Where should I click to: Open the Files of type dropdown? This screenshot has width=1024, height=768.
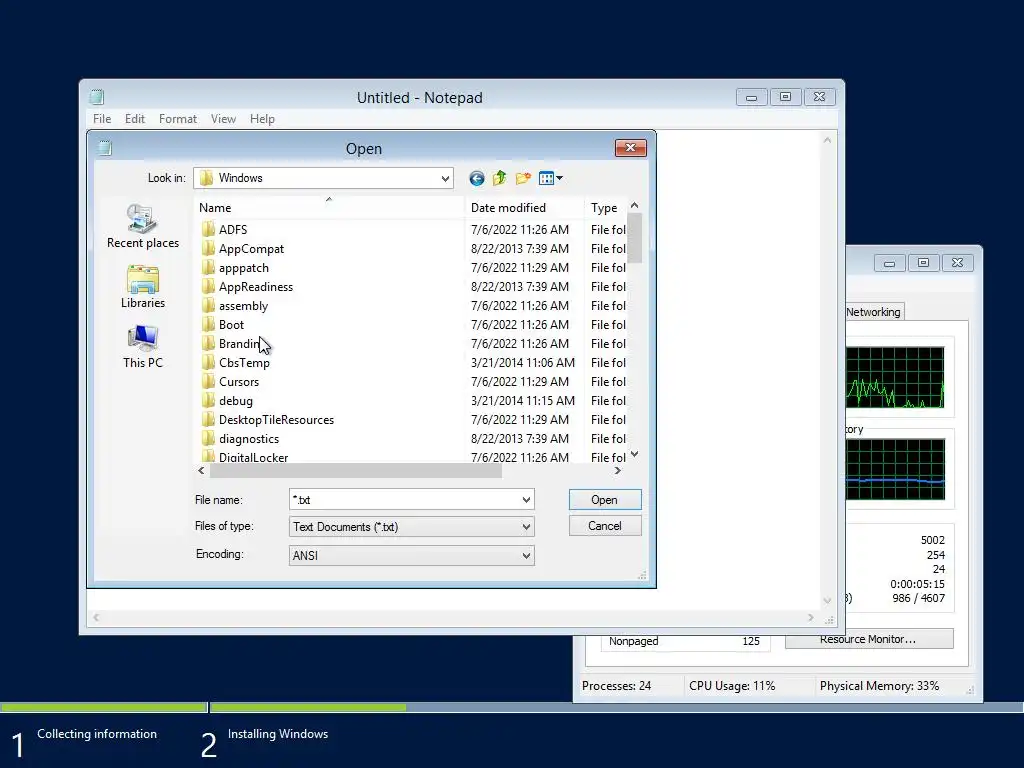tap(526, 527)
